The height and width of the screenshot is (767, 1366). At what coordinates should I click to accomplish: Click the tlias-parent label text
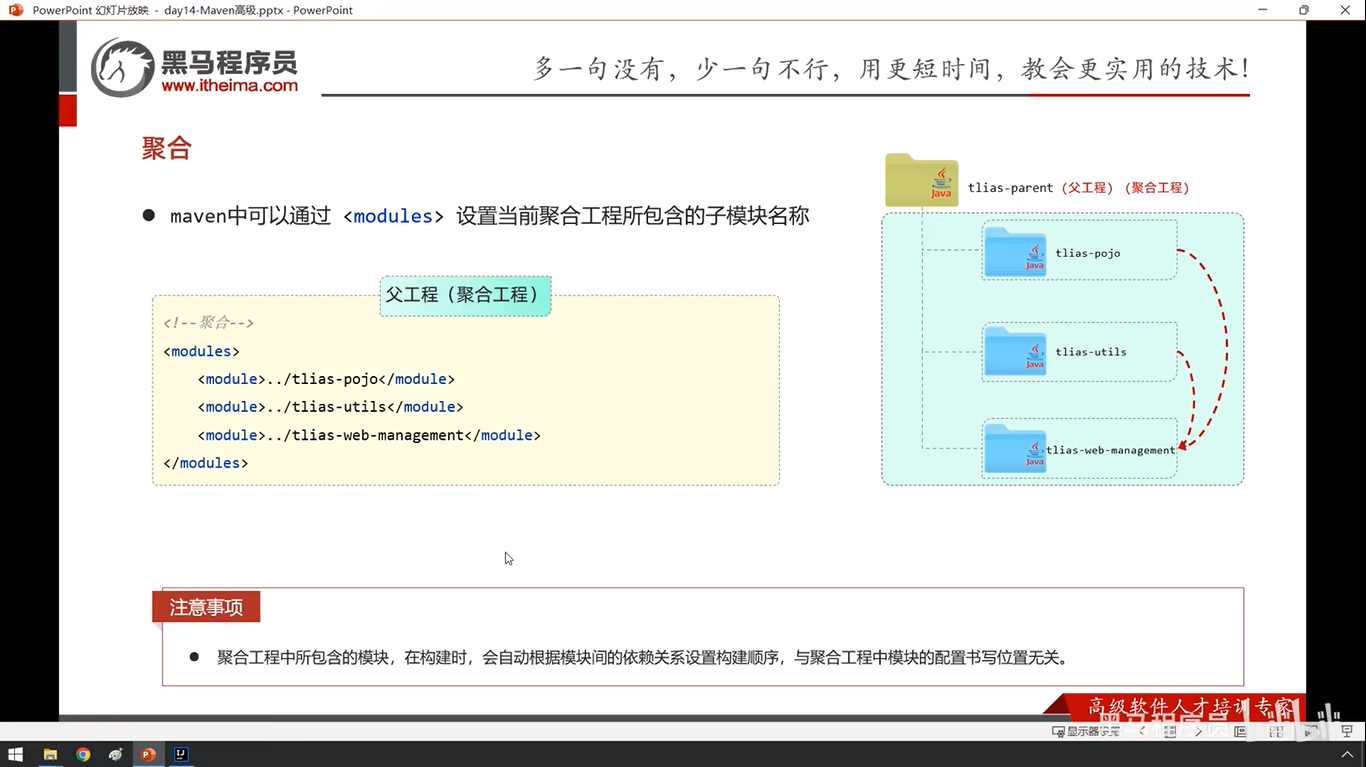[x=1010, y=187]
